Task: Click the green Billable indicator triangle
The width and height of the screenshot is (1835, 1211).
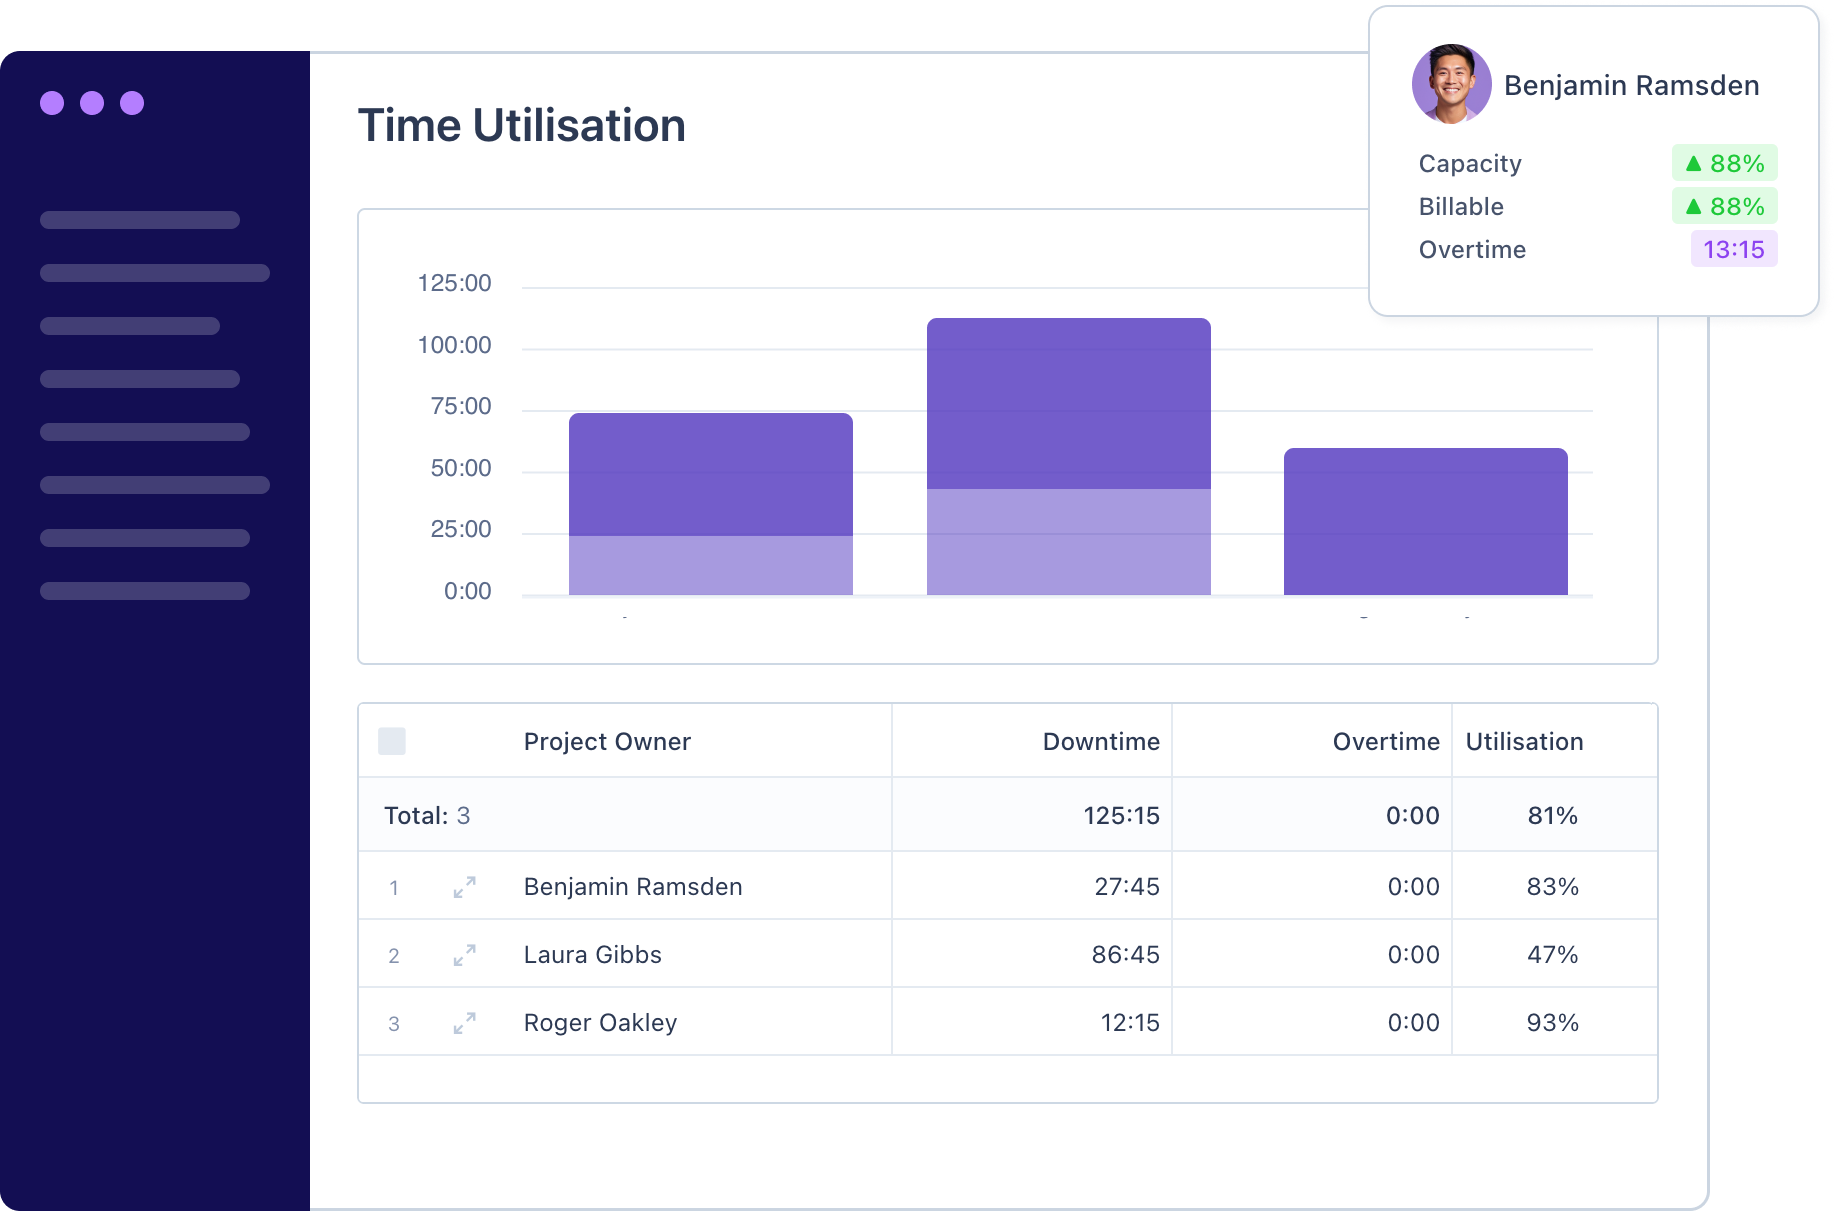Action: coord(1692,206)
